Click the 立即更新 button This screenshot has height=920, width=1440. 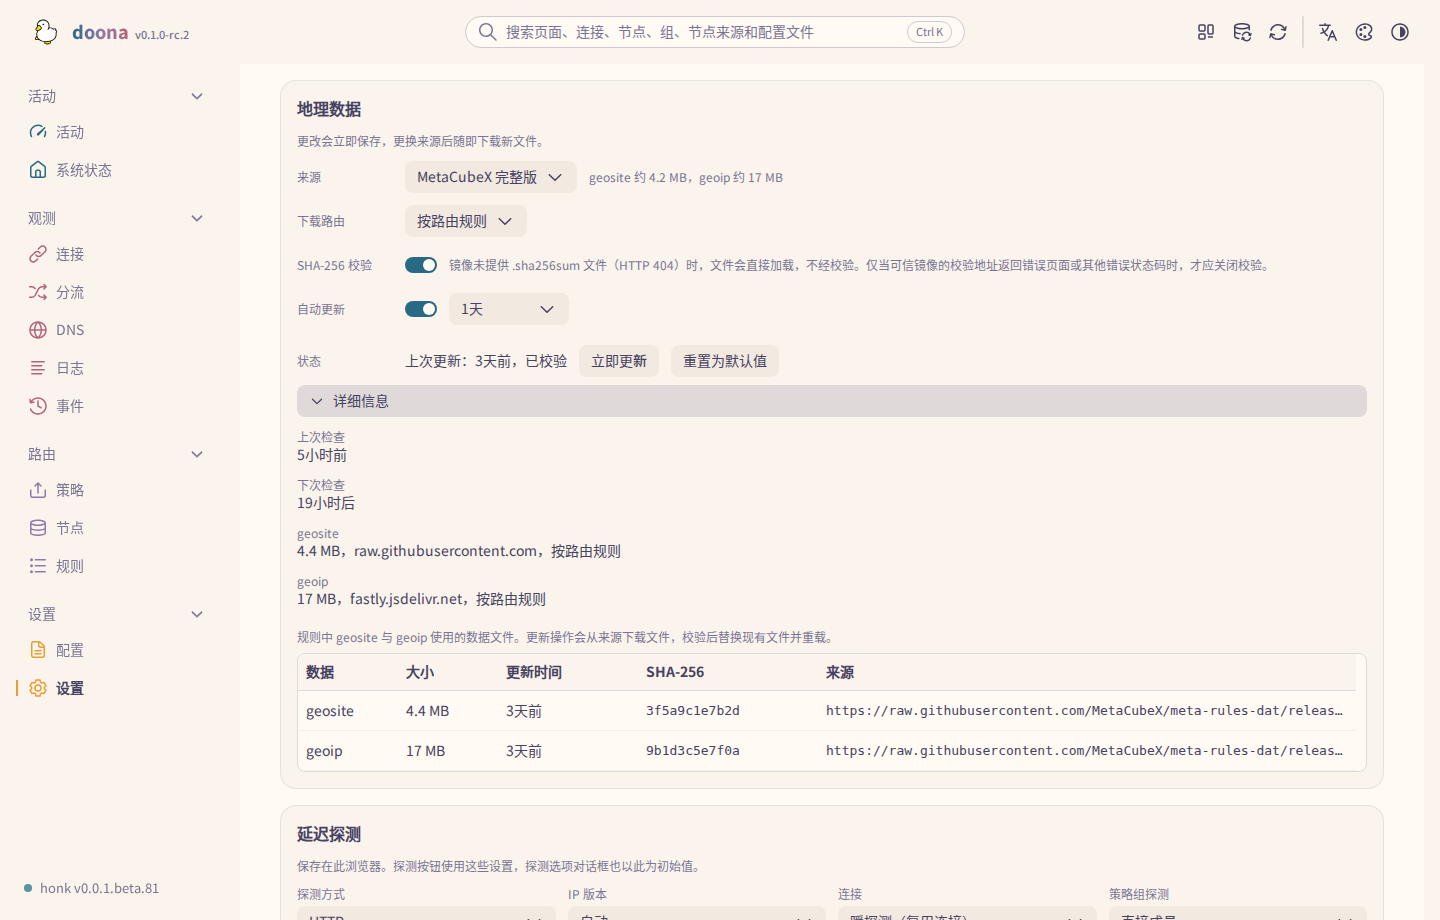pos(619,361)
